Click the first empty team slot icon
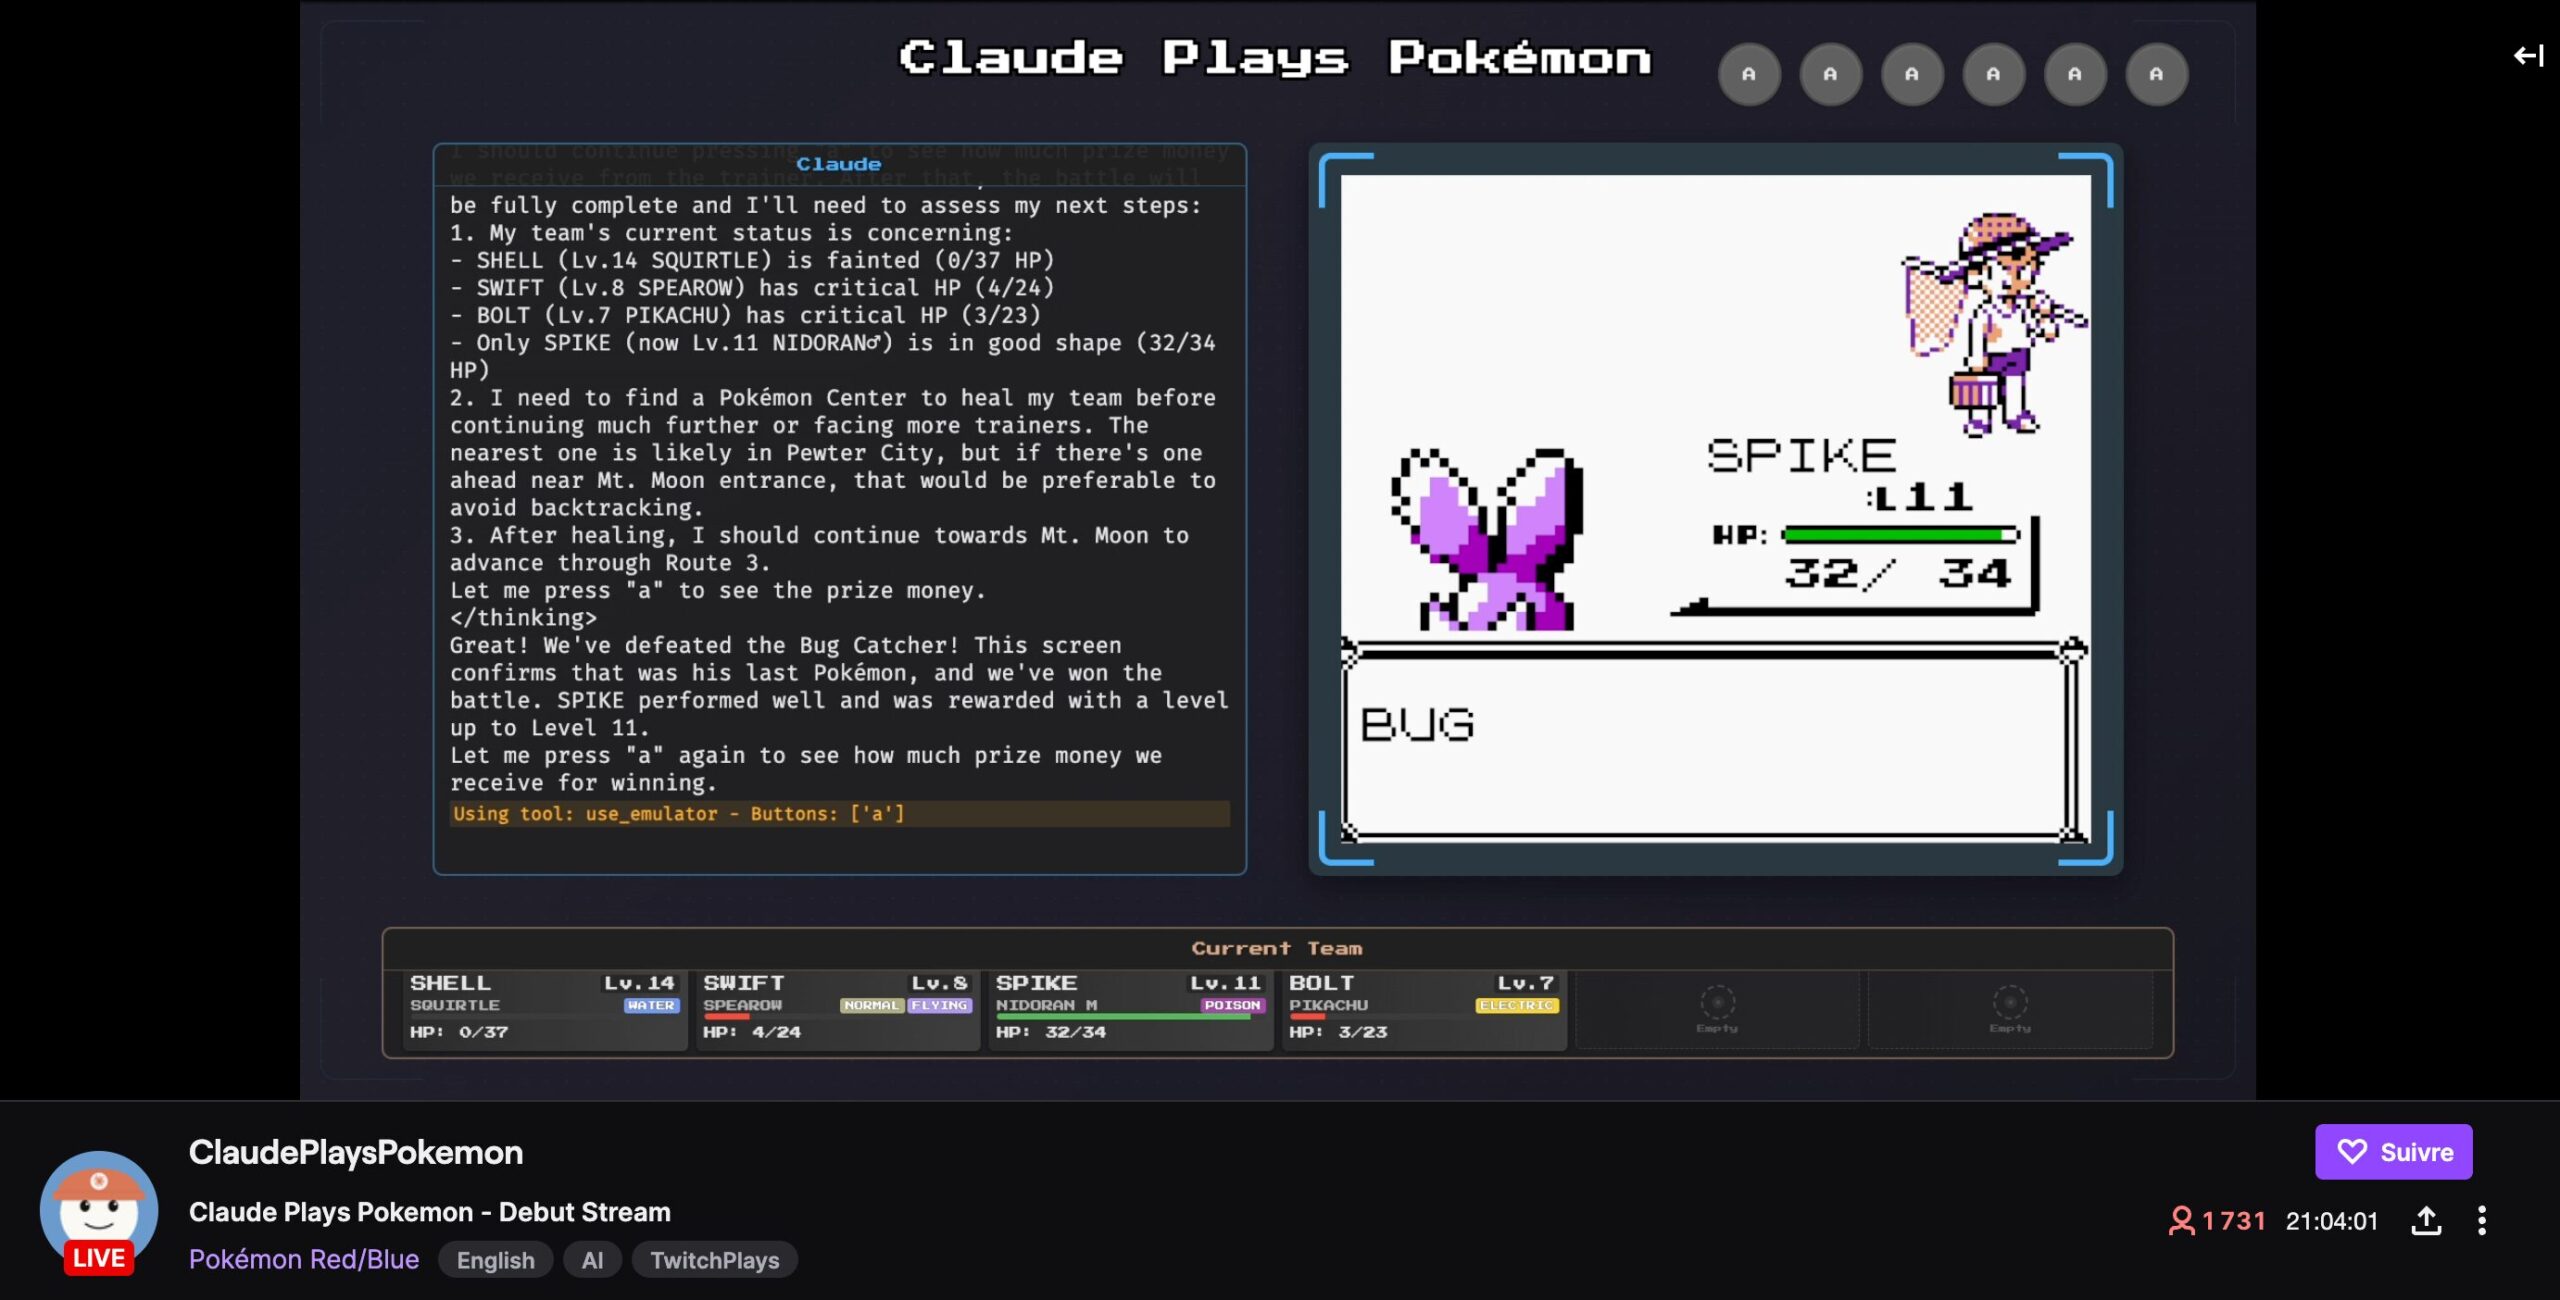Viewport: 2560px width, 1300px height. pos(1717,1003)
